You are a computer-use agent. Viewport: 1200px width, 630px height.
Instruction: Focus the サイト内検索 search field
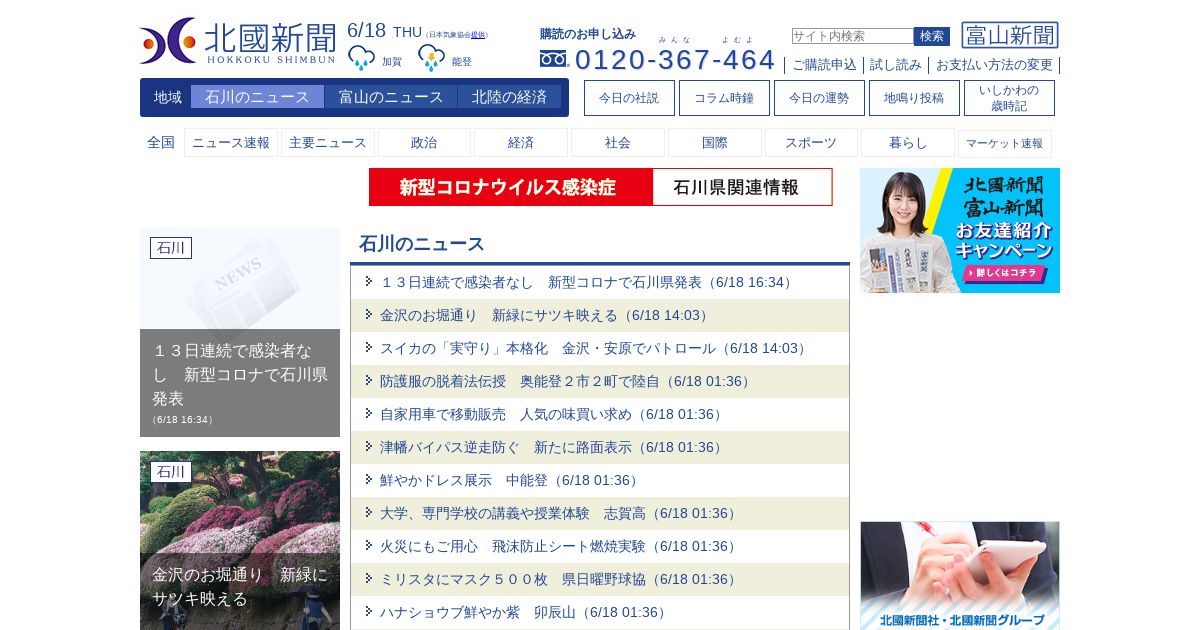852,36
